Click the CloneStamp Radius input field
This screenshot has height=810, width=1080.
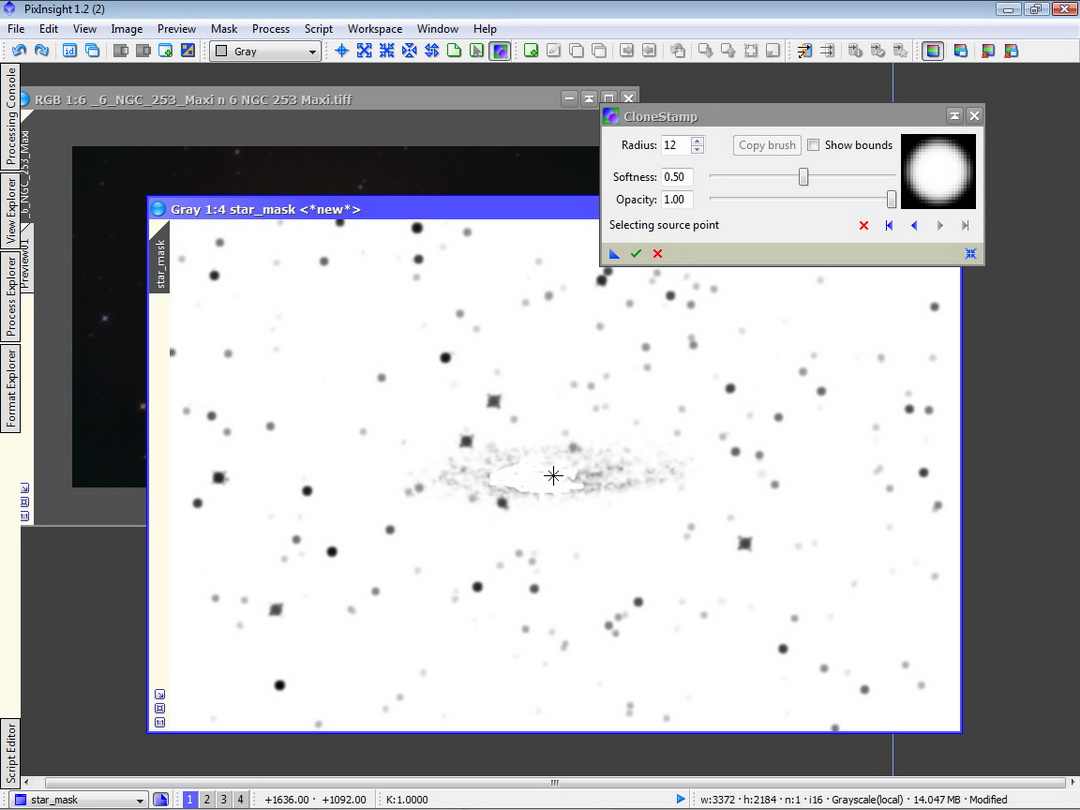(x=675, y=145)
